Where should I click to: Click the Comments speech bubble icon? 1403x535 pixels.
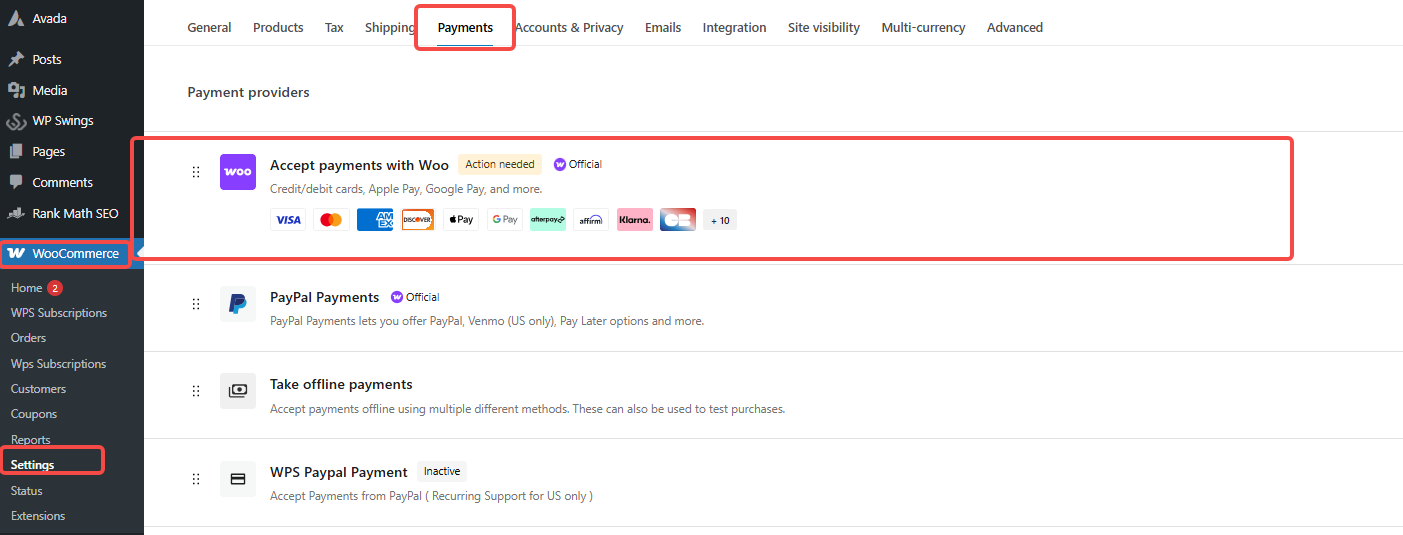[16, 182]
